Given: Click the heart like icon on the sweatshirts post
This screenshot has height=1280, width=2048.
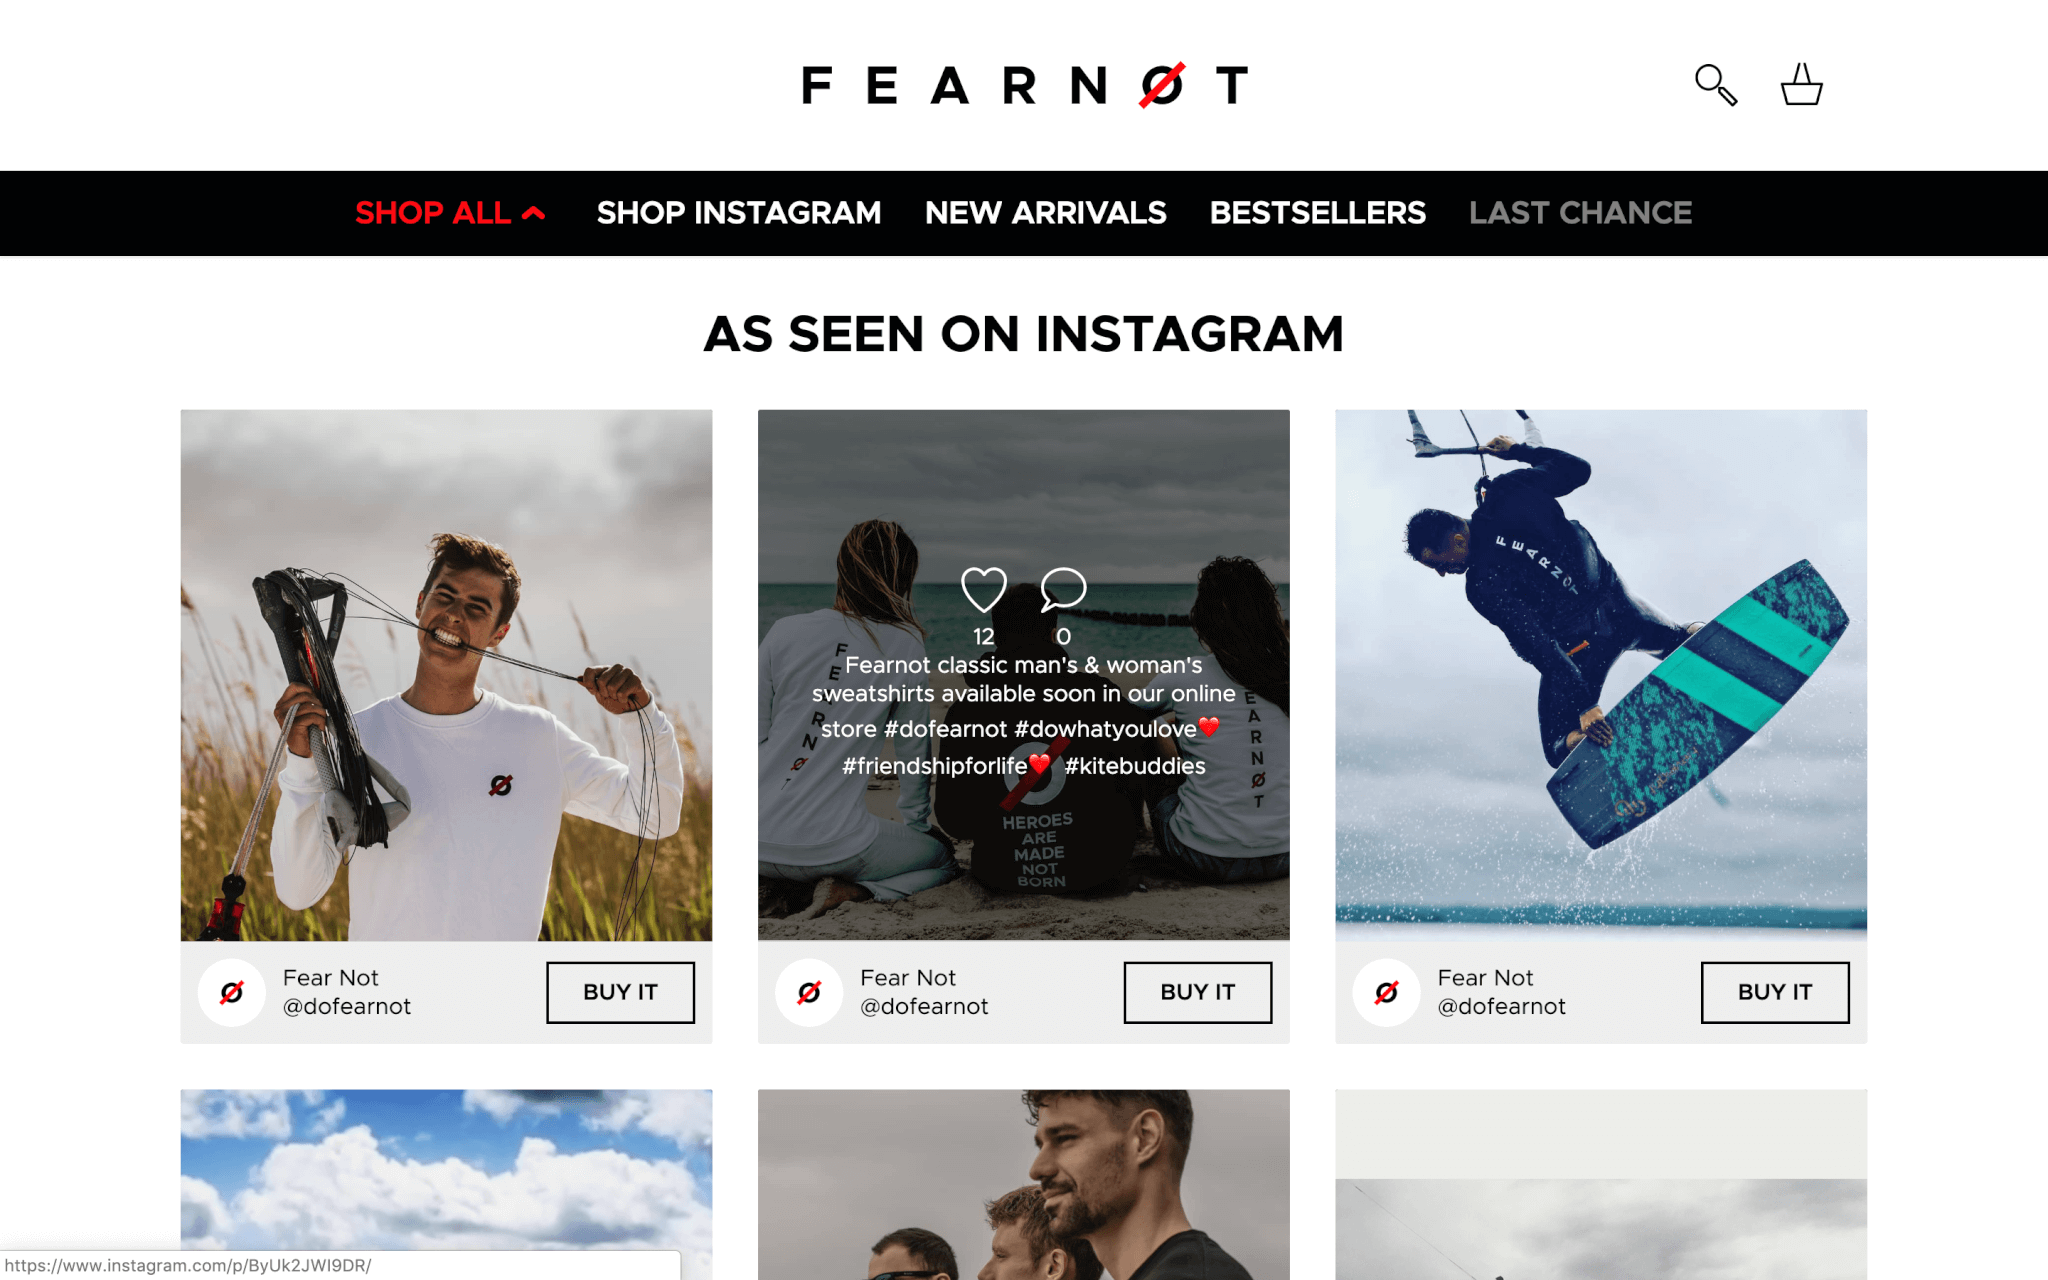Looking at the screenshot, I should tap(984, 589).
